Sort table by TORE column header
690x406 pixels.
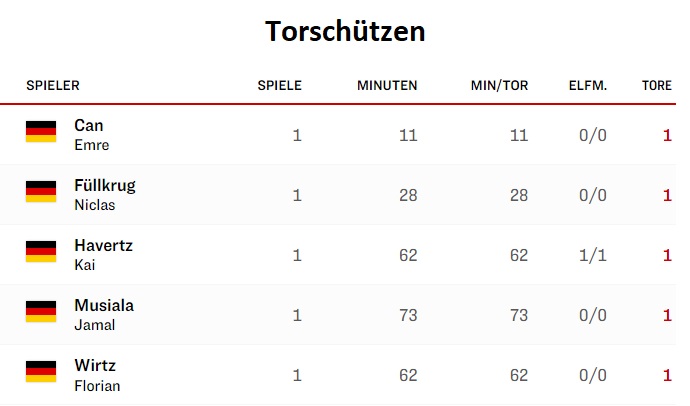coord(657,85)
